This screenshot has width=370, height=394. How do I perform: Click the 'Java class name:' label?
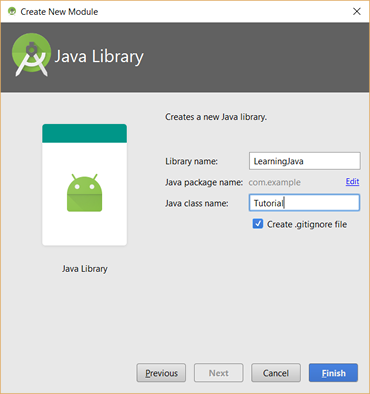[x=197, y=203]
